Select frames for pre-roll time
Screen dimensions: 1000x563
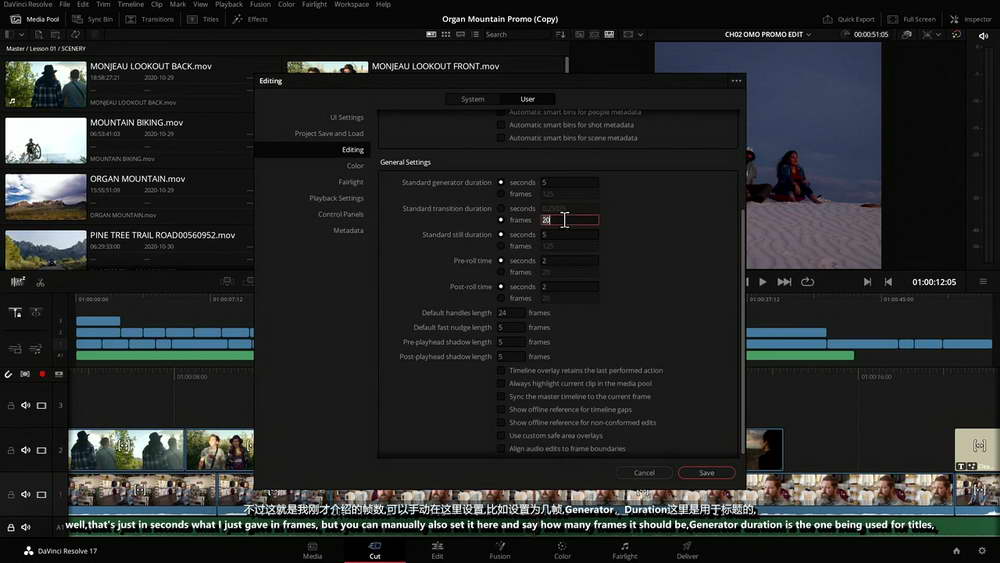point(501,272)
